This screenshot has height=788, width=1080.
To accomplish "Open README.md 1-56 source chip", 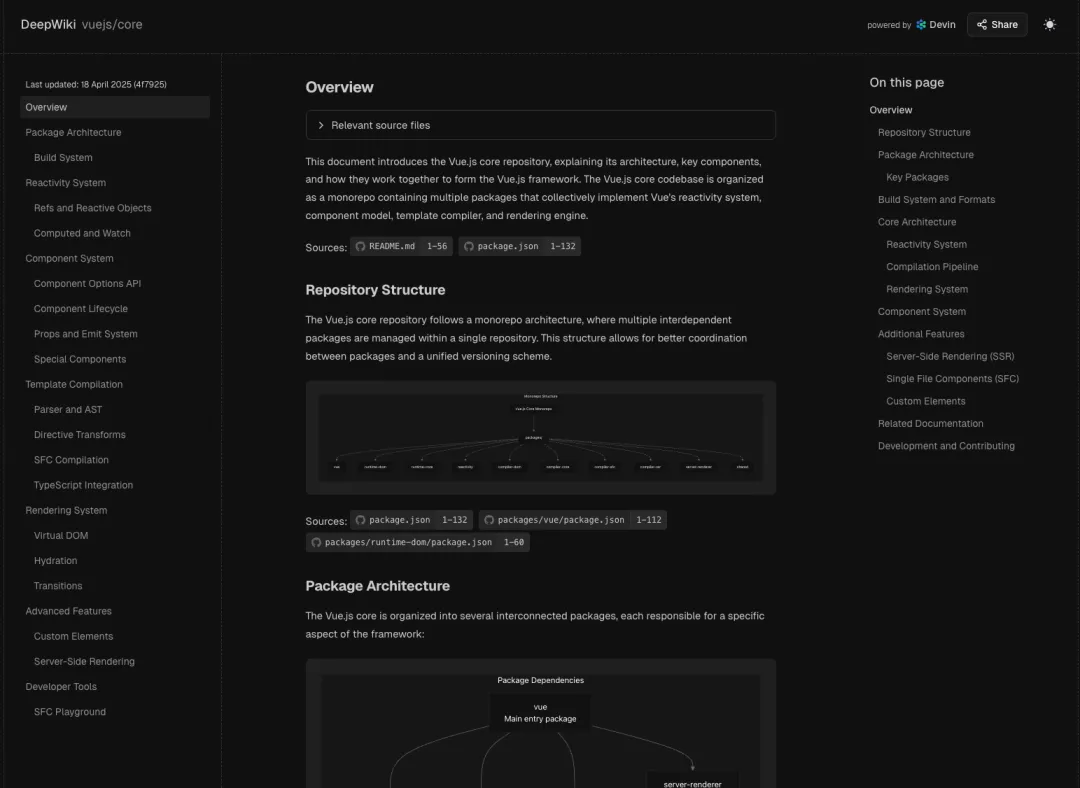I will [401, 246].
